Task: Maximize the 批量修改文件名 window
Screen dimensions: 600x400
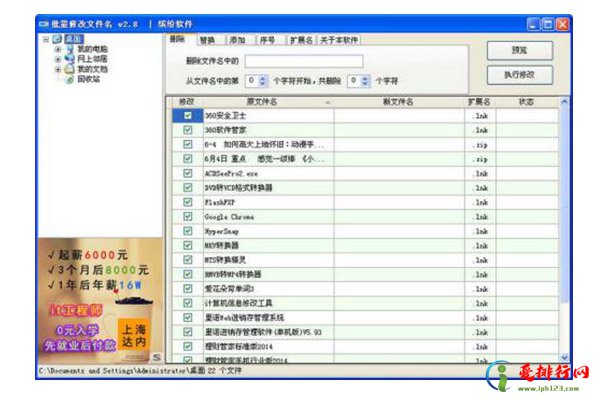Action: [x=548, y=24]
